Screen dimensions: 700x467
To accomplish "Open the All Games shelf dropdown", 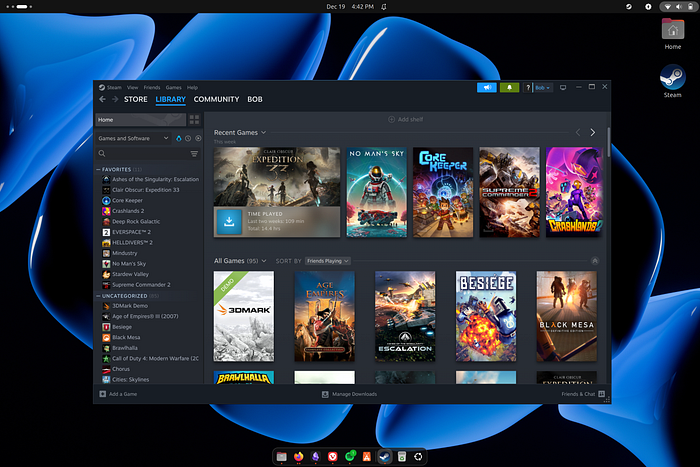I will 264,261.
